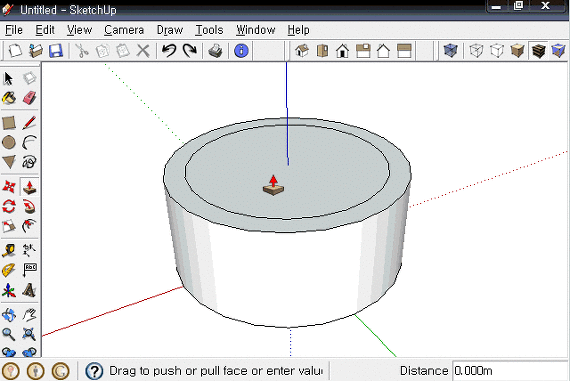Image resolution: width=570 pixels, height=381 pixels.
Task: Switch to Iso view
Action: pos(302,51)
